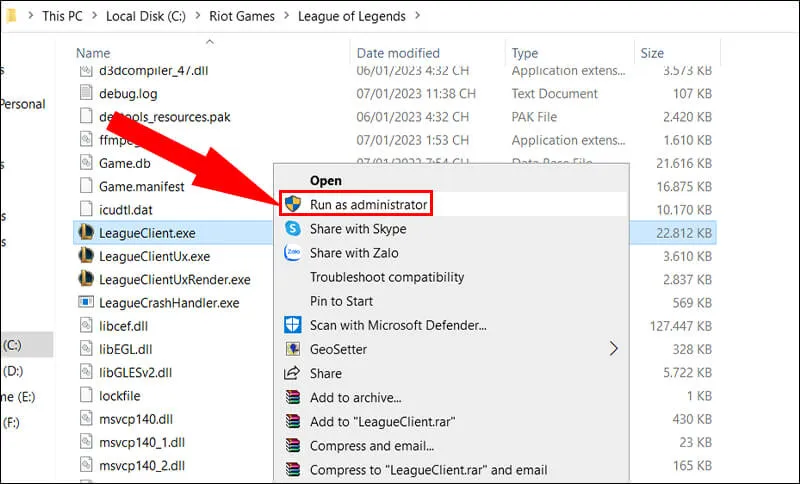Image resolution: width=800 pixels, height=484 pixels.
Task: Expand chevron after This PC in address bar
Action: click(x=94, y=16)
